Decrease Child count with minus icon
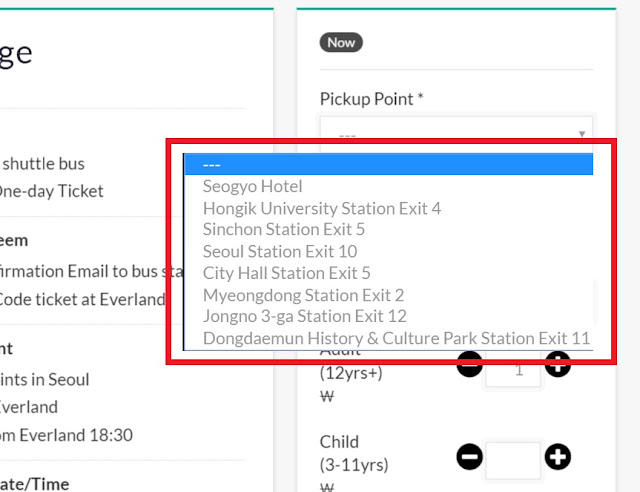 pos(469,456)
